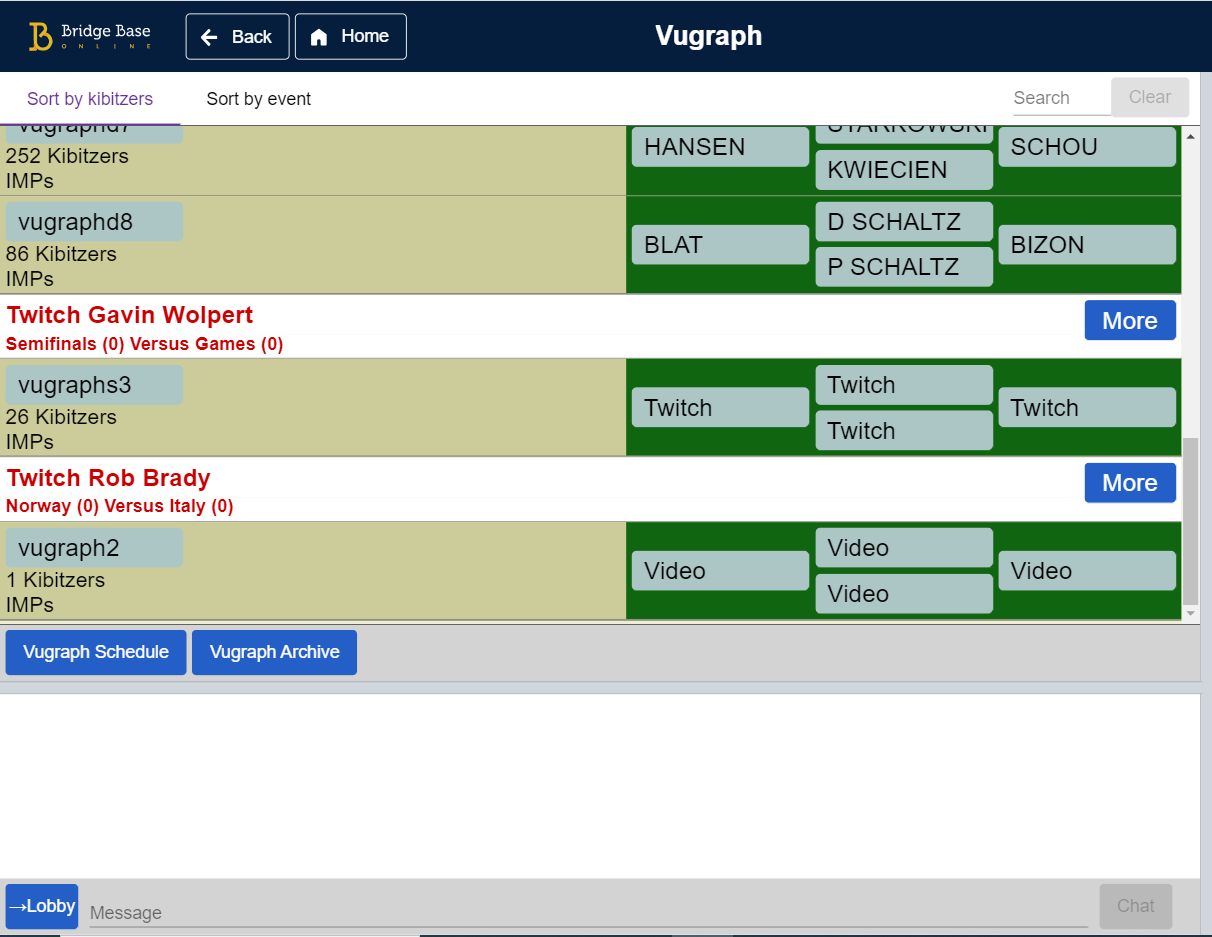Open the Vugraph Archive
The width and height of the screenshot is (1212, 937).
point(274,651)
